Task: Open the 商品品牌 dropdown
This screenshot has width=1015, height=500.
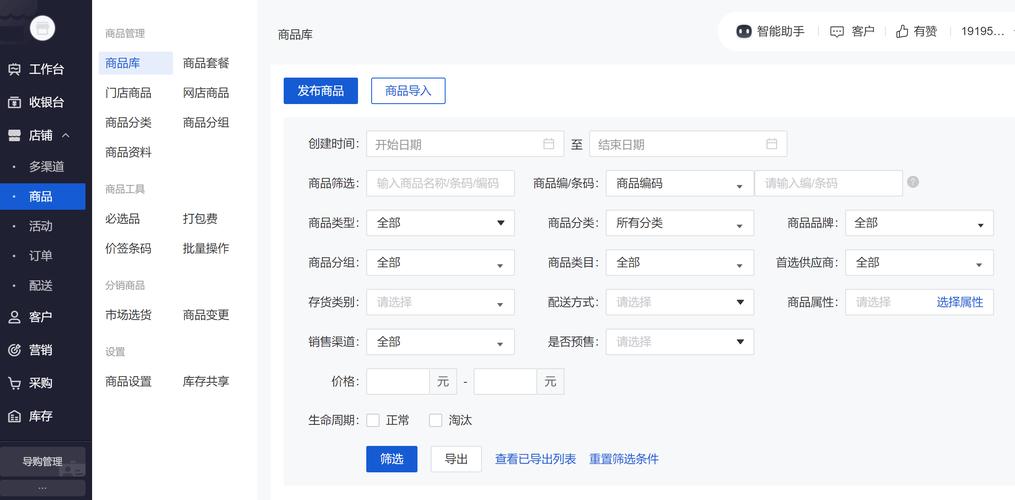Action: pyautogui.click(x=919, y=223)
